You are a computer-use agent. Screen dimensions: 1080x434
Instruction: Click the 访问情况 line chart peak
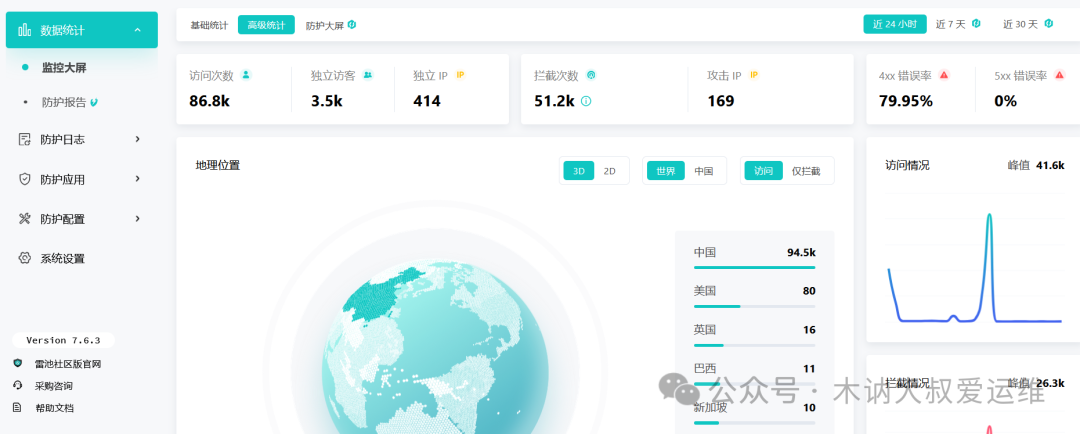(989, 215)
